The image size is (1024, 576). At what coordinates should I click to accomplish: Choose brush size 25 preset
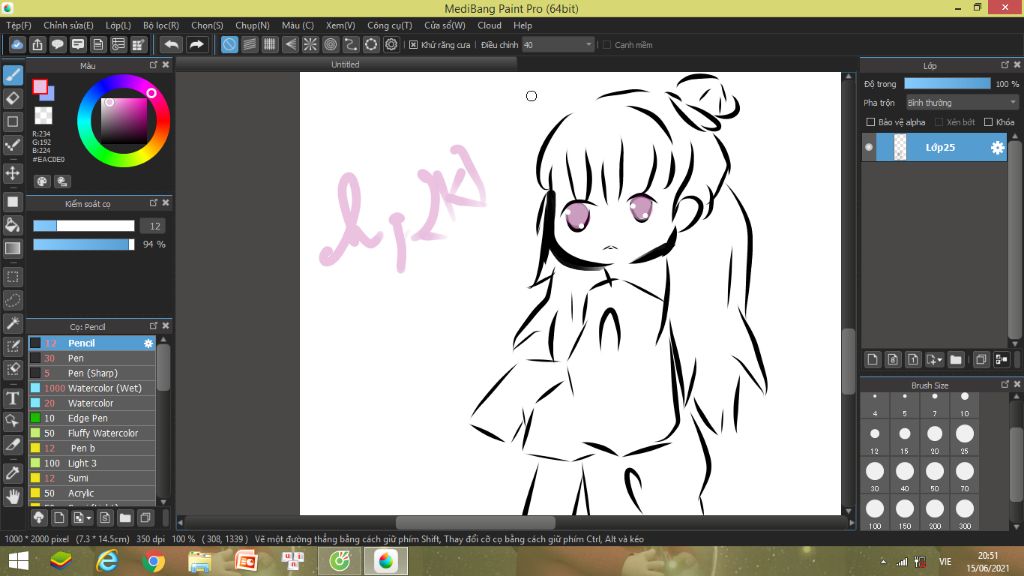(965, 438)
